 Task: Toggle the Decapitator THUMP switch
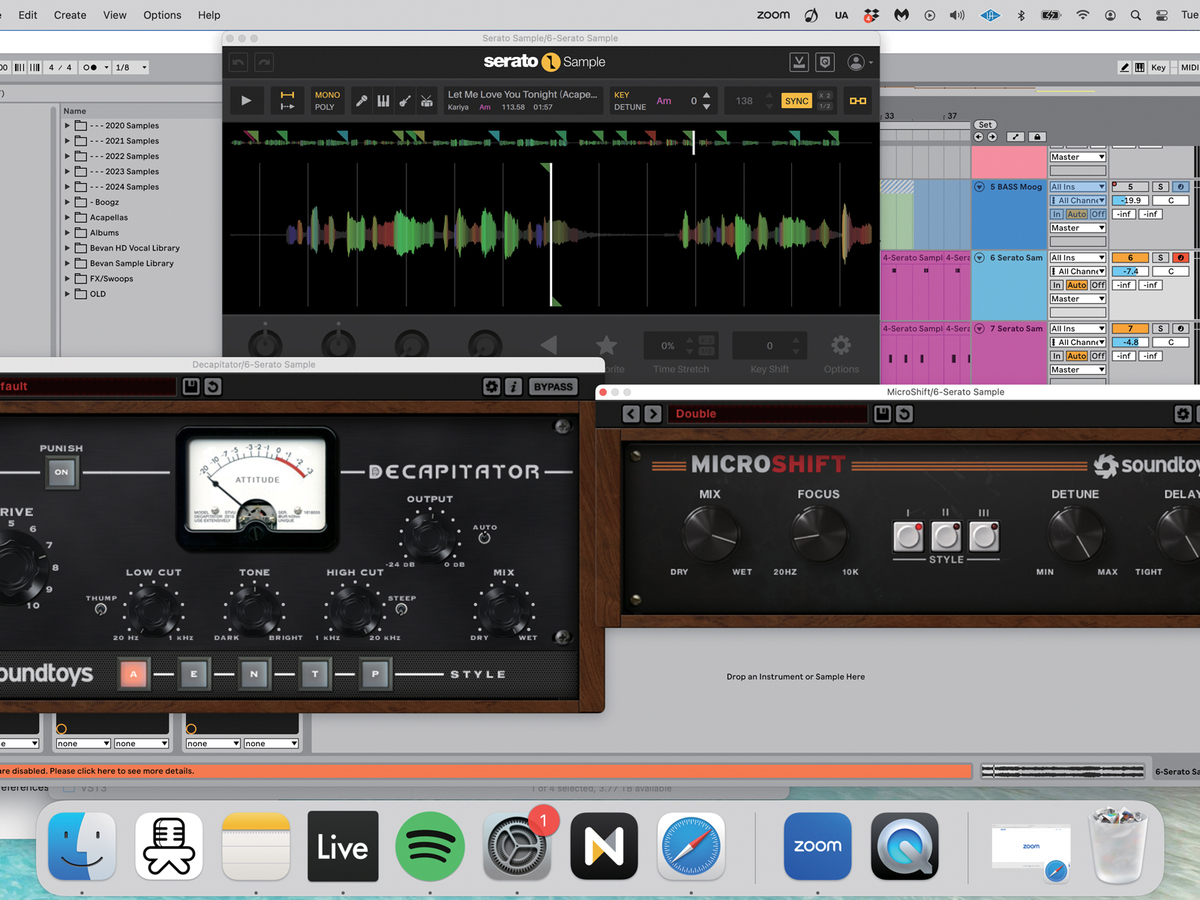coord(101,609)
